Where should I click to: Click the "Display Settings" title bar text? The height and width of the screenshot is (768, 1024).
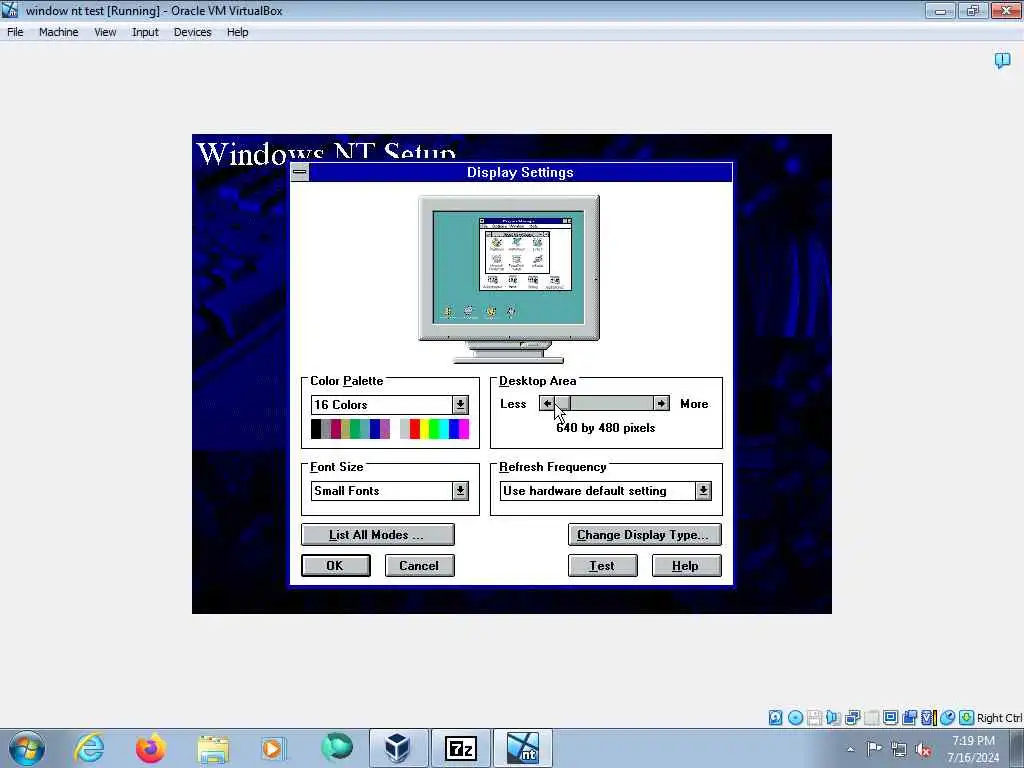(x=520, y=172)
